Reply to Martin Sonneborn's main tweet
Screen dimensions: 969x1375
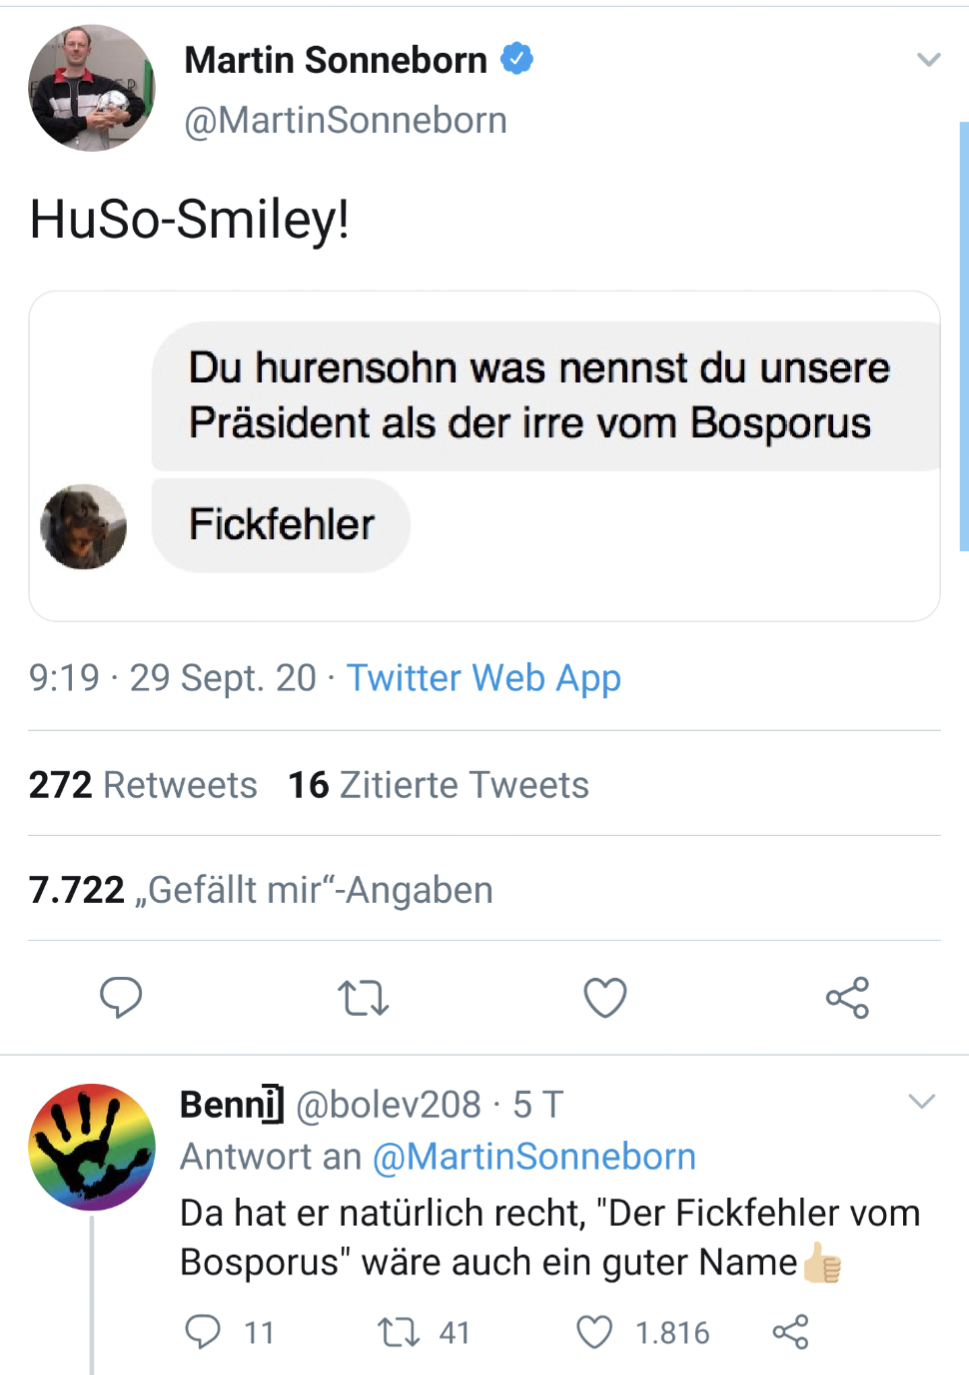point(121,997)
